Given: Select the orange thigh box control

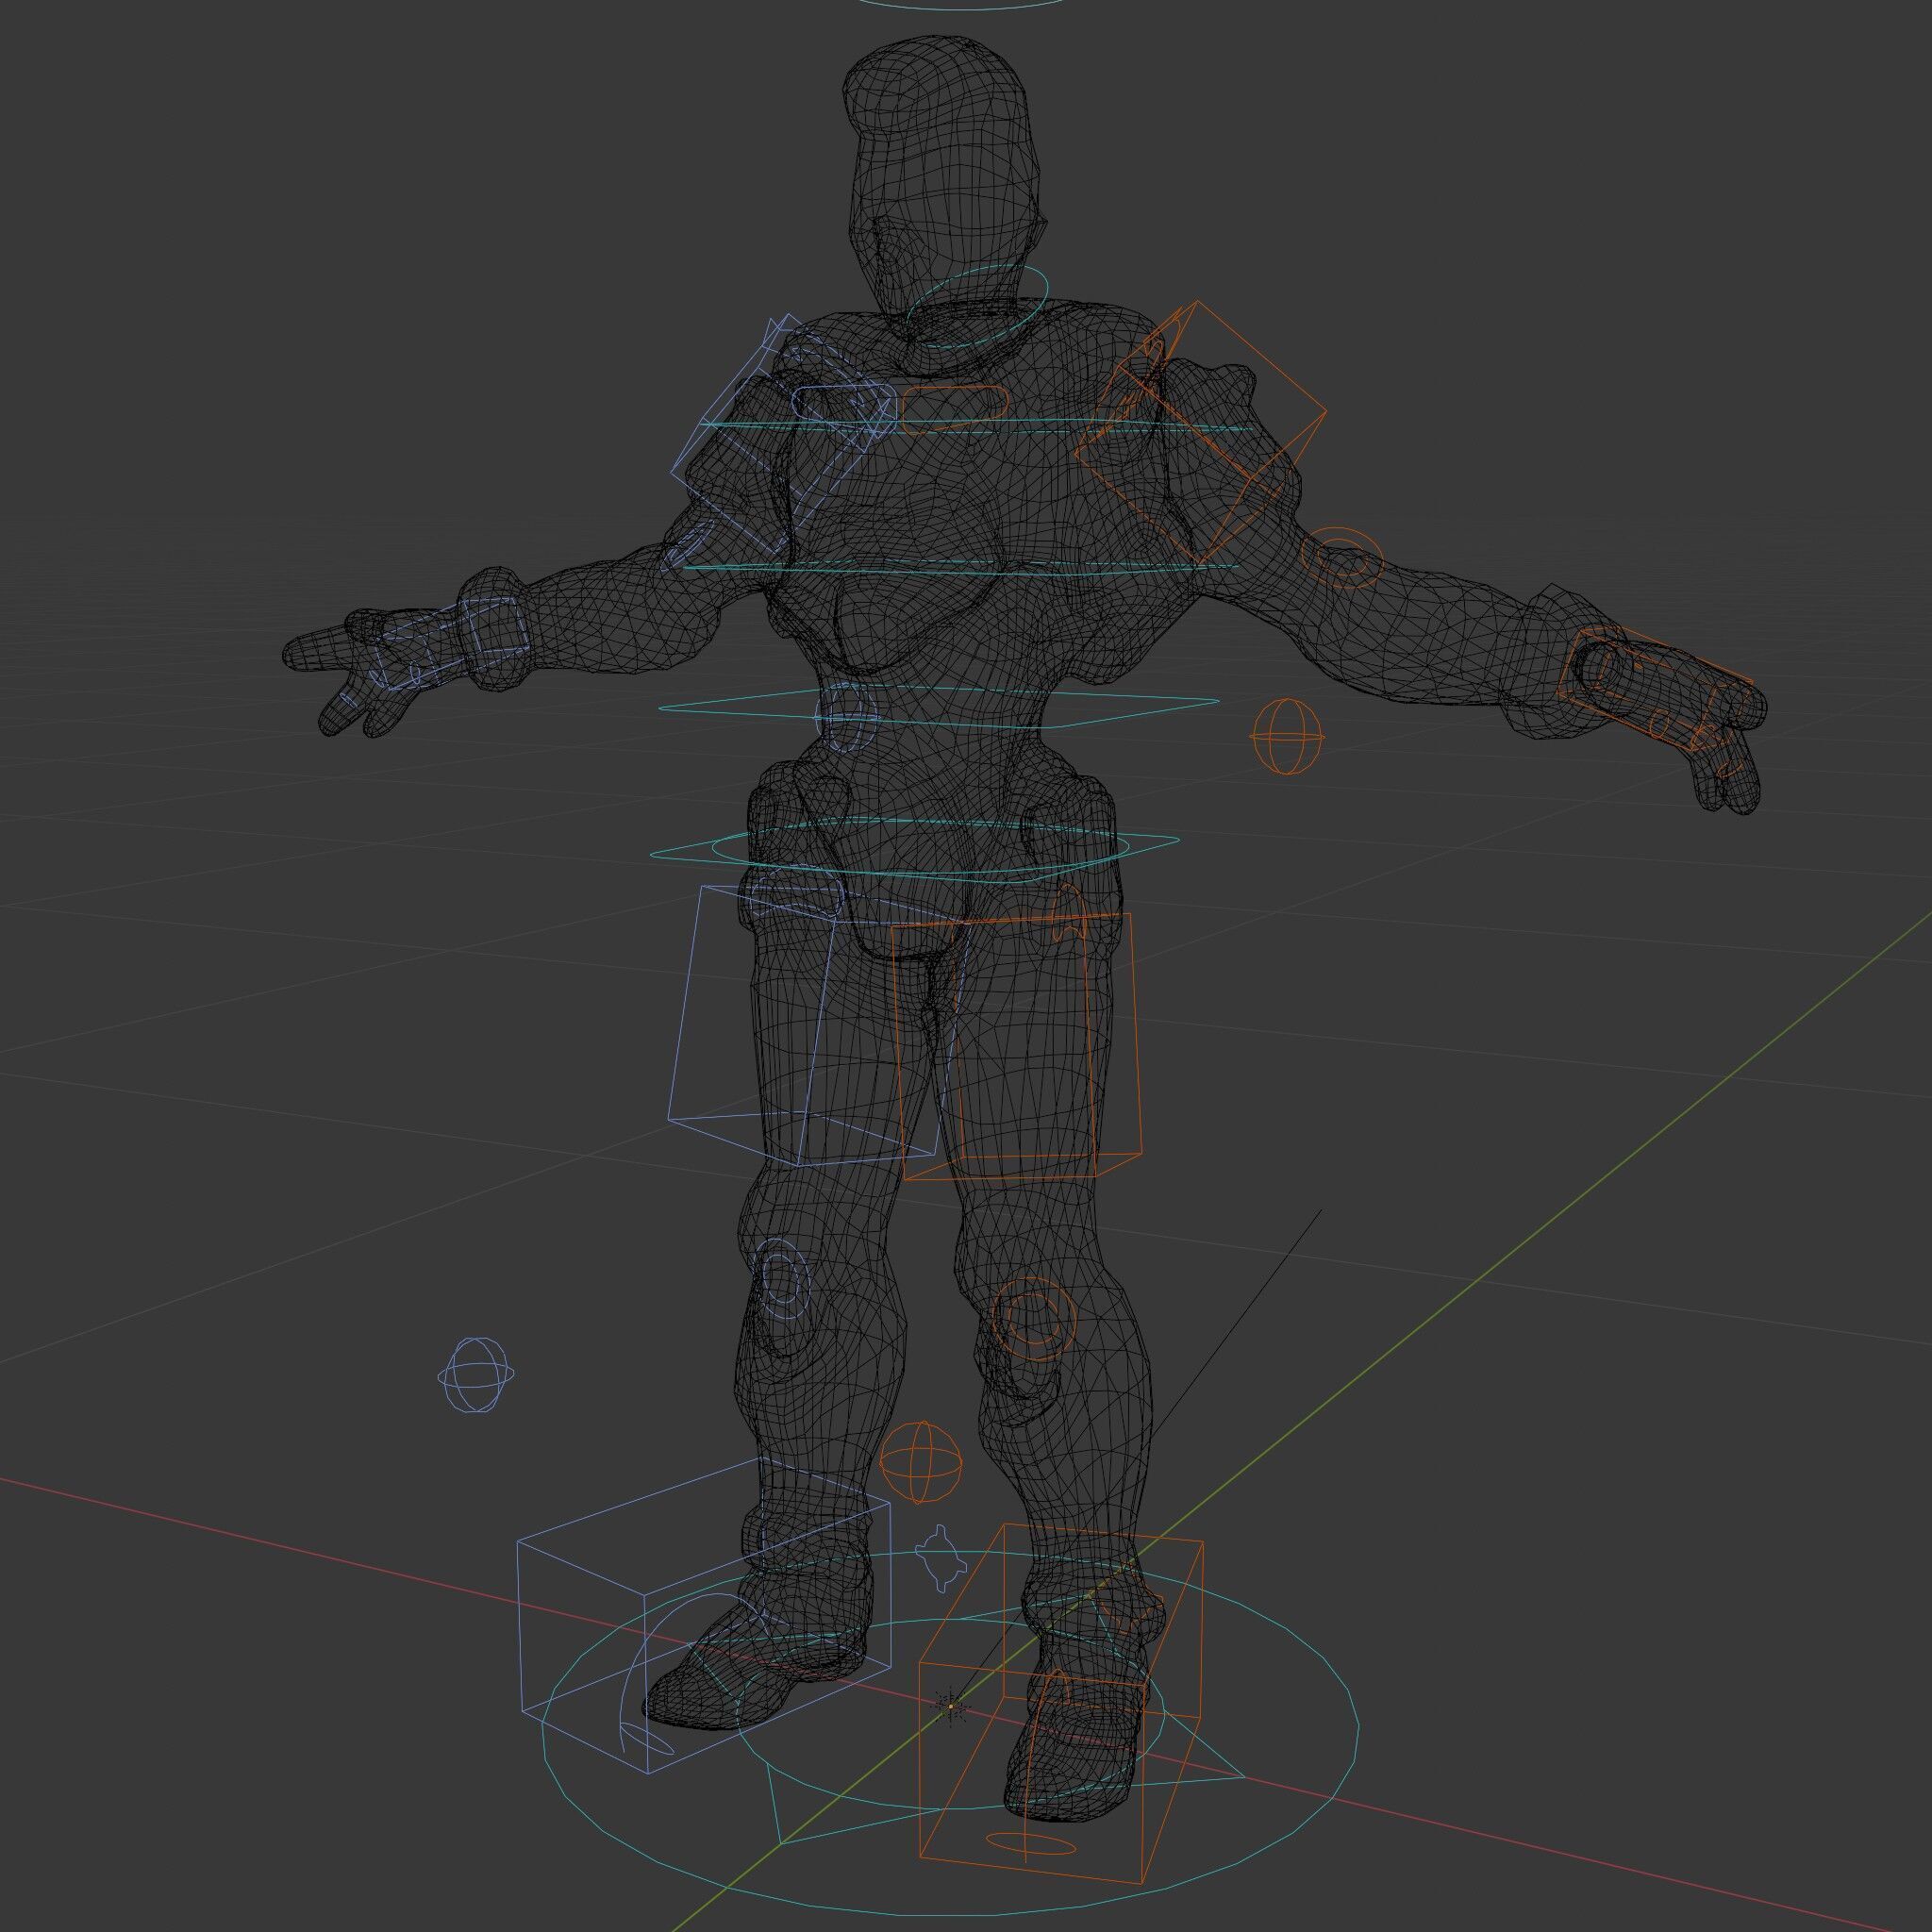Looking at the screenshot, I should coord(1016,1047).
